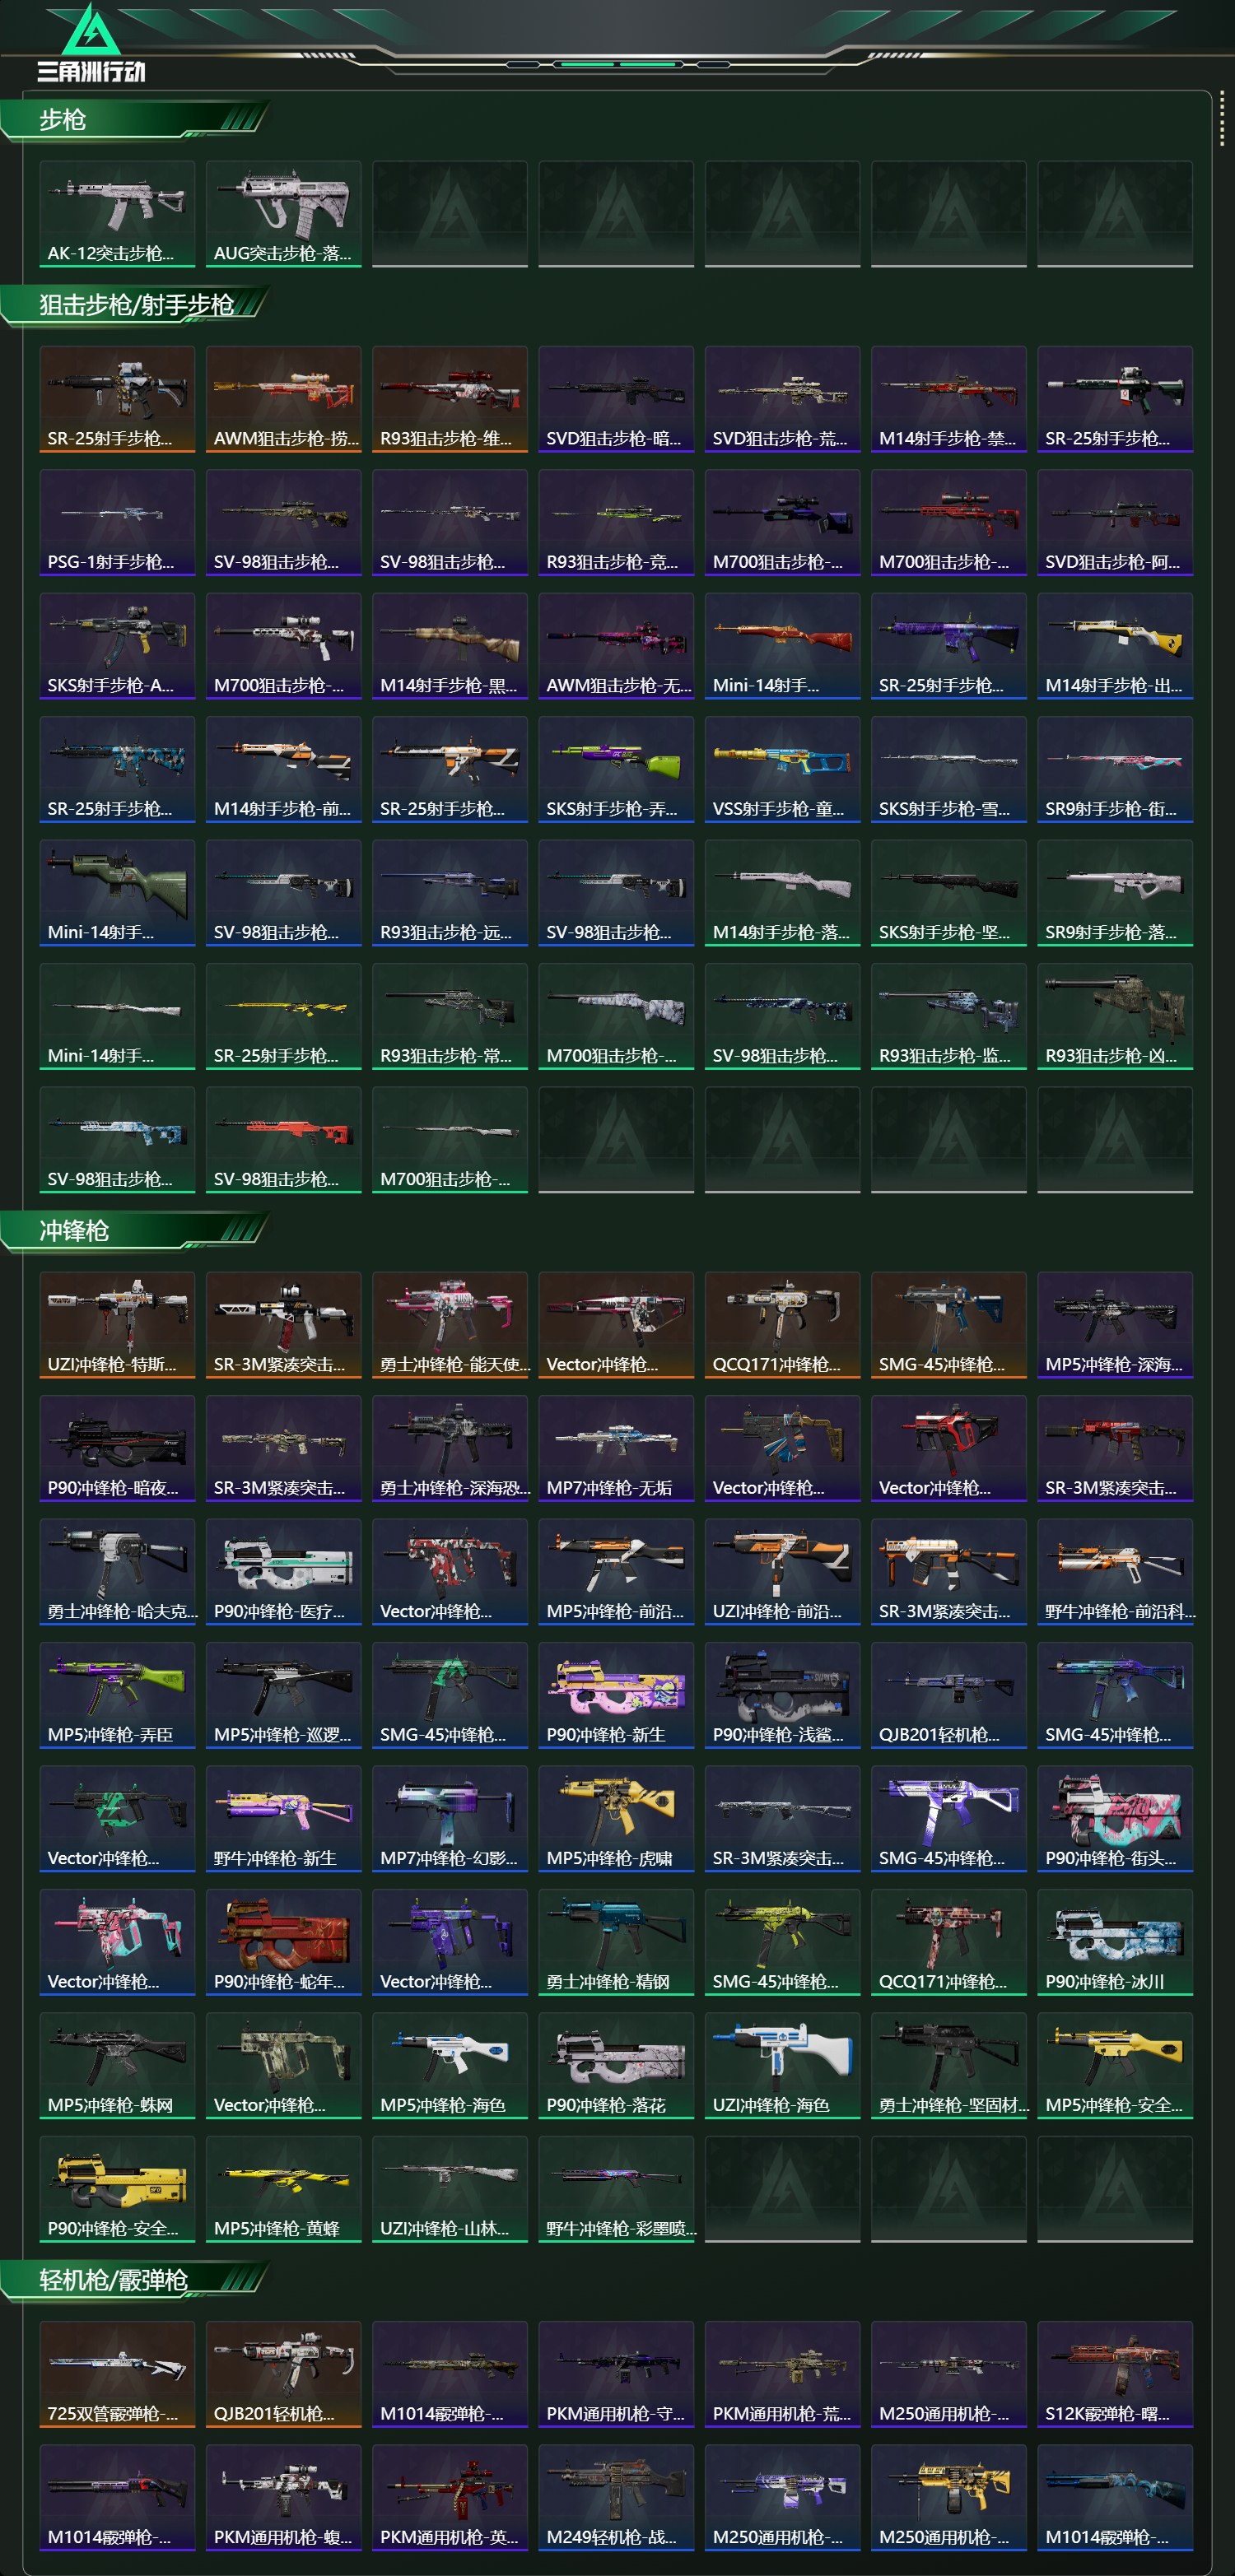Screen dimensions: 1235x2576
Task: Collapse the 步枪 category header
Action: pos(134,120)
